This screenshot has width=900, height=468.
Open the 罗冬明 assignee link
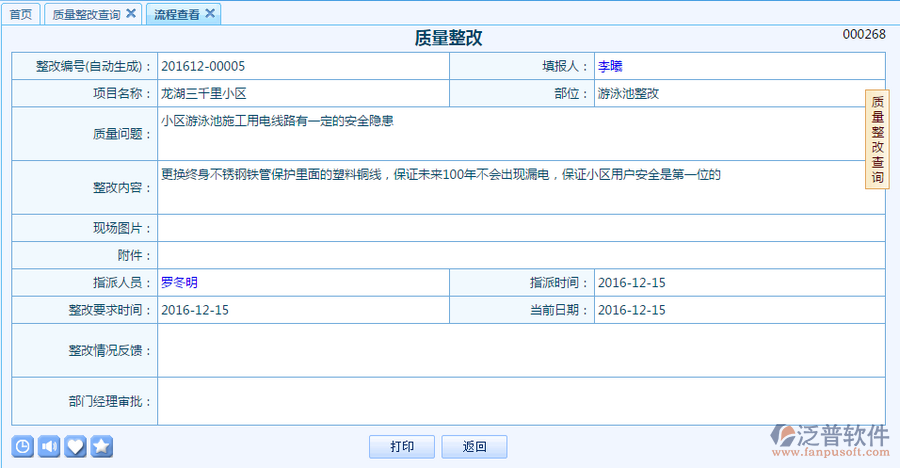coord(179,283)
